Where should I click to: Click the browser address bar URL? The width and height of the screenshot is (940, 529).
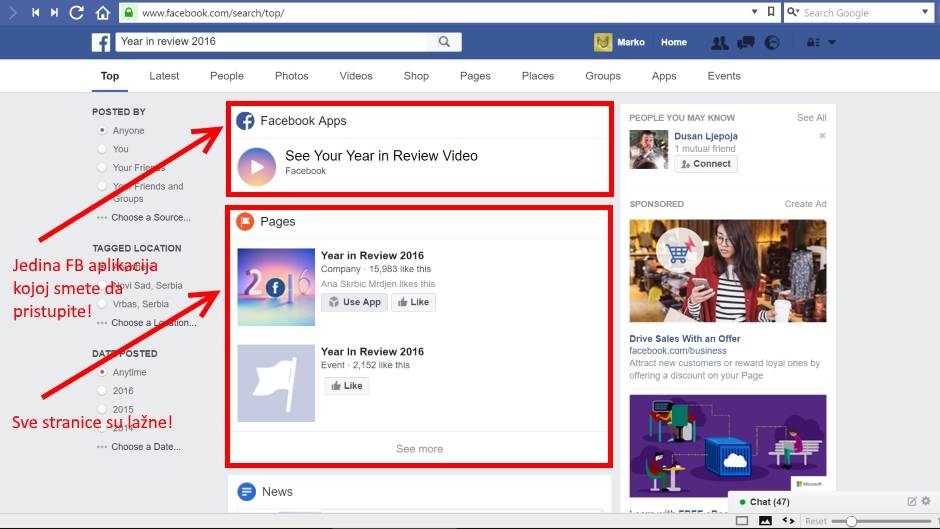213,13
